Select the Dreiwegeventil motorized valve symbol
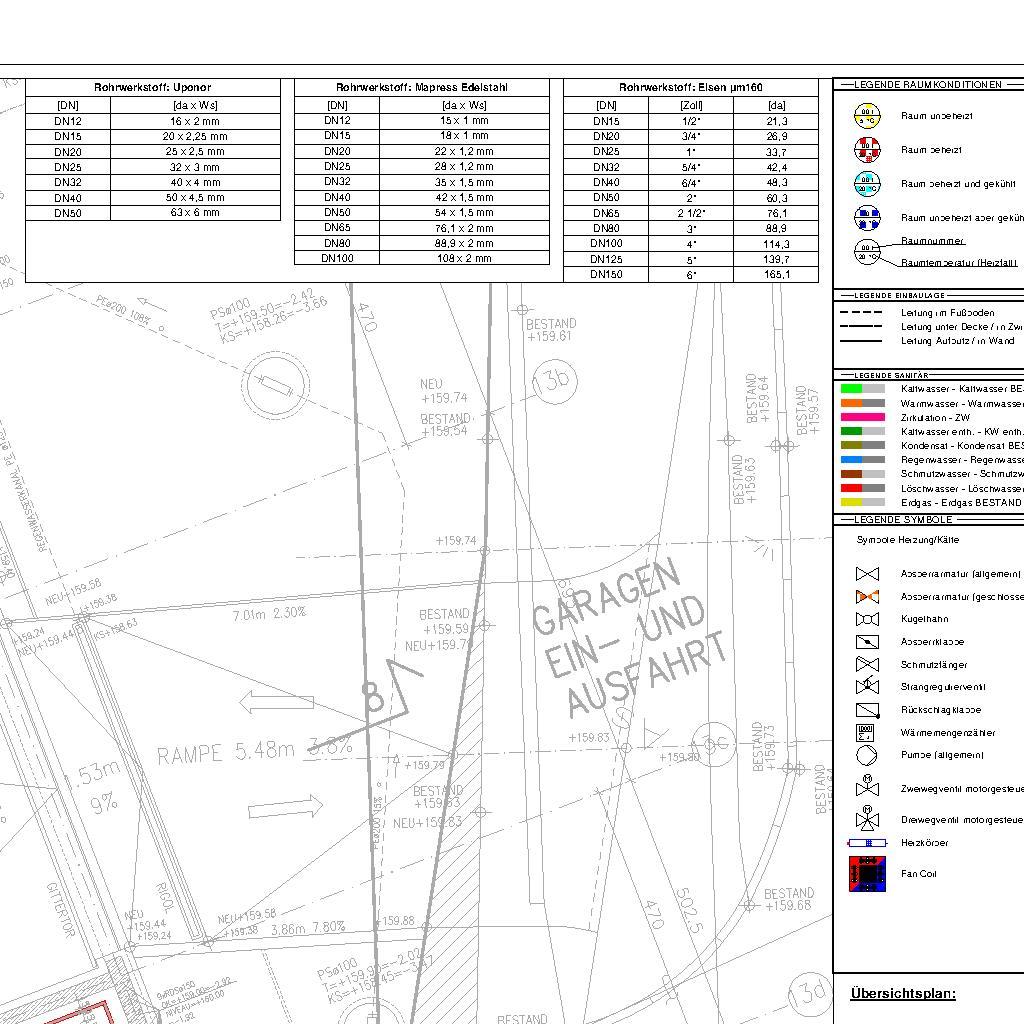 click(x=866, y=818)
